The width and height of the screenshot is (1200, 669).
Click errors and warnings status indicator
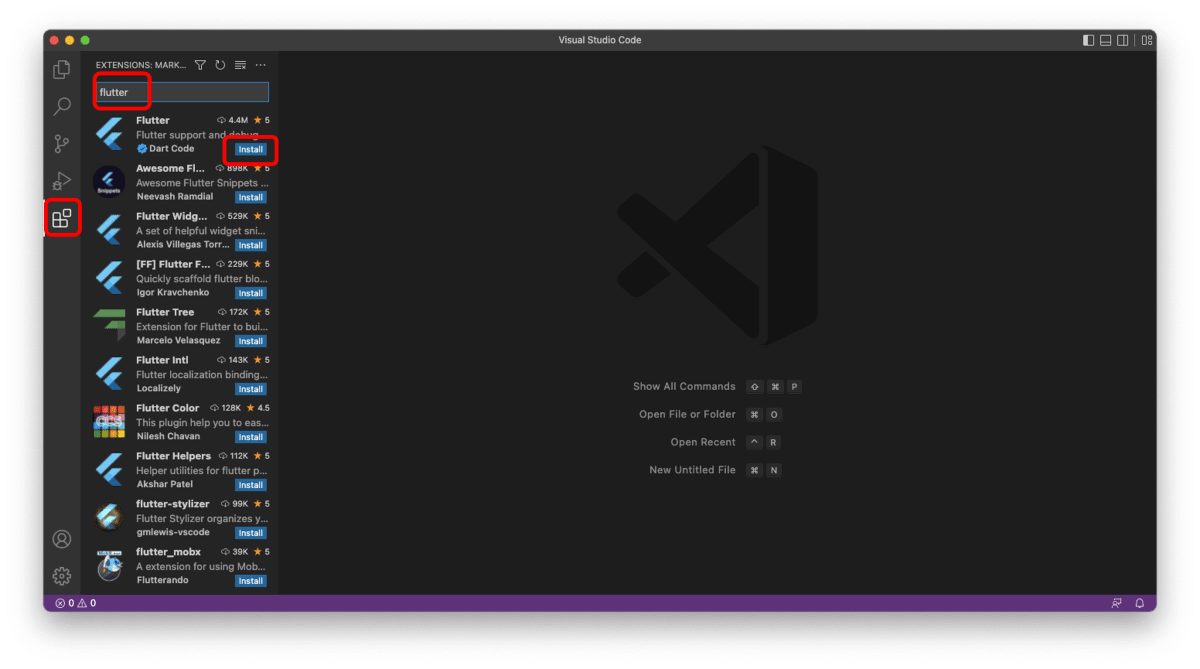point(76,603)
